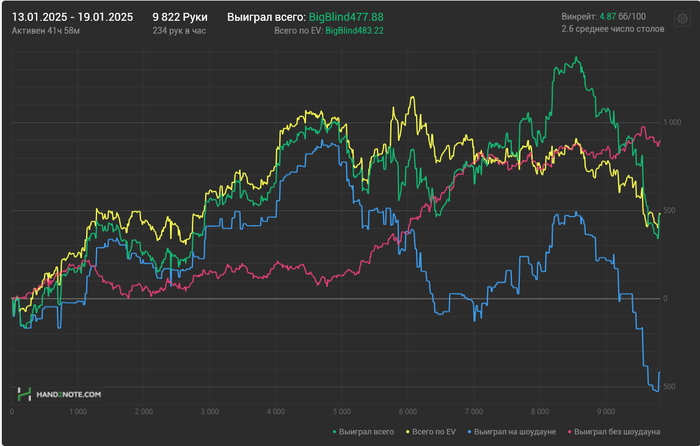
Task: Click the BigBlind483.22 EV value
Action: click(354, 31)
